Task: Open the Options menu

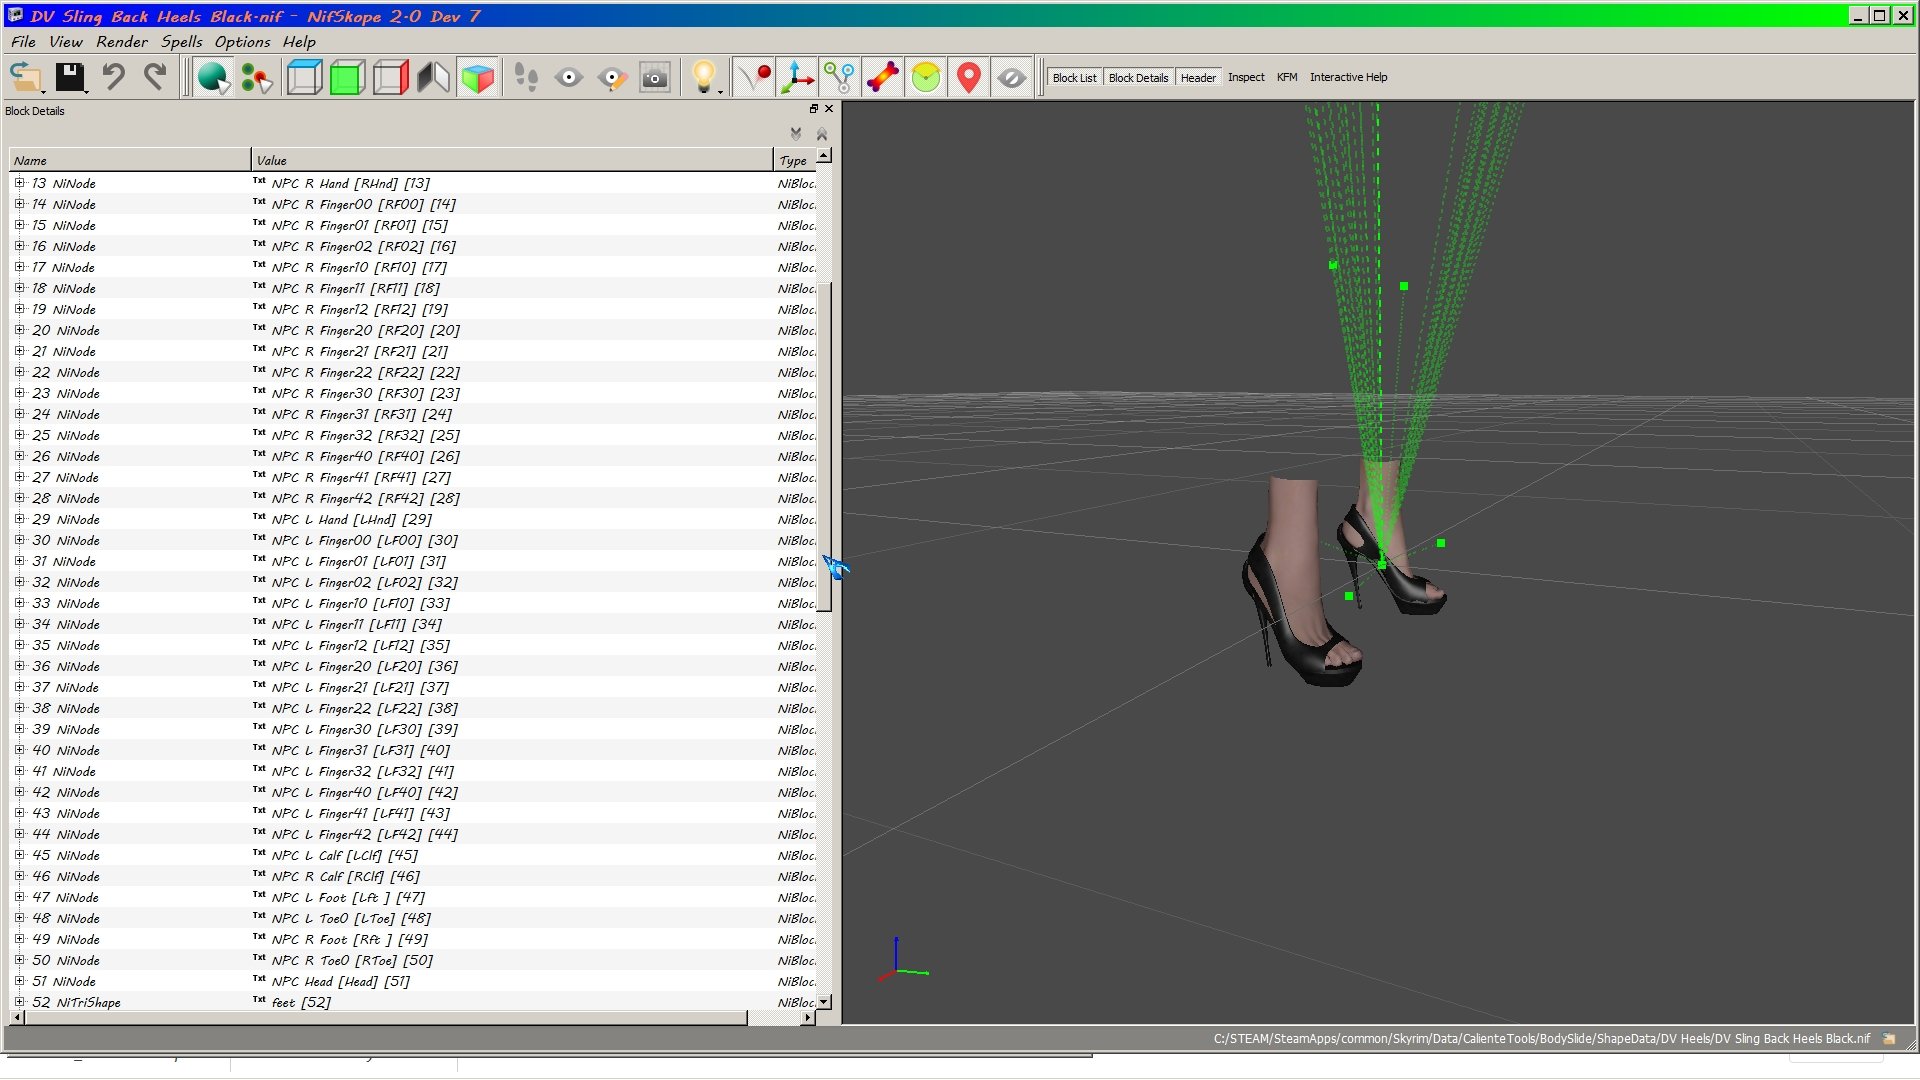Action: [x=242, y=41]
